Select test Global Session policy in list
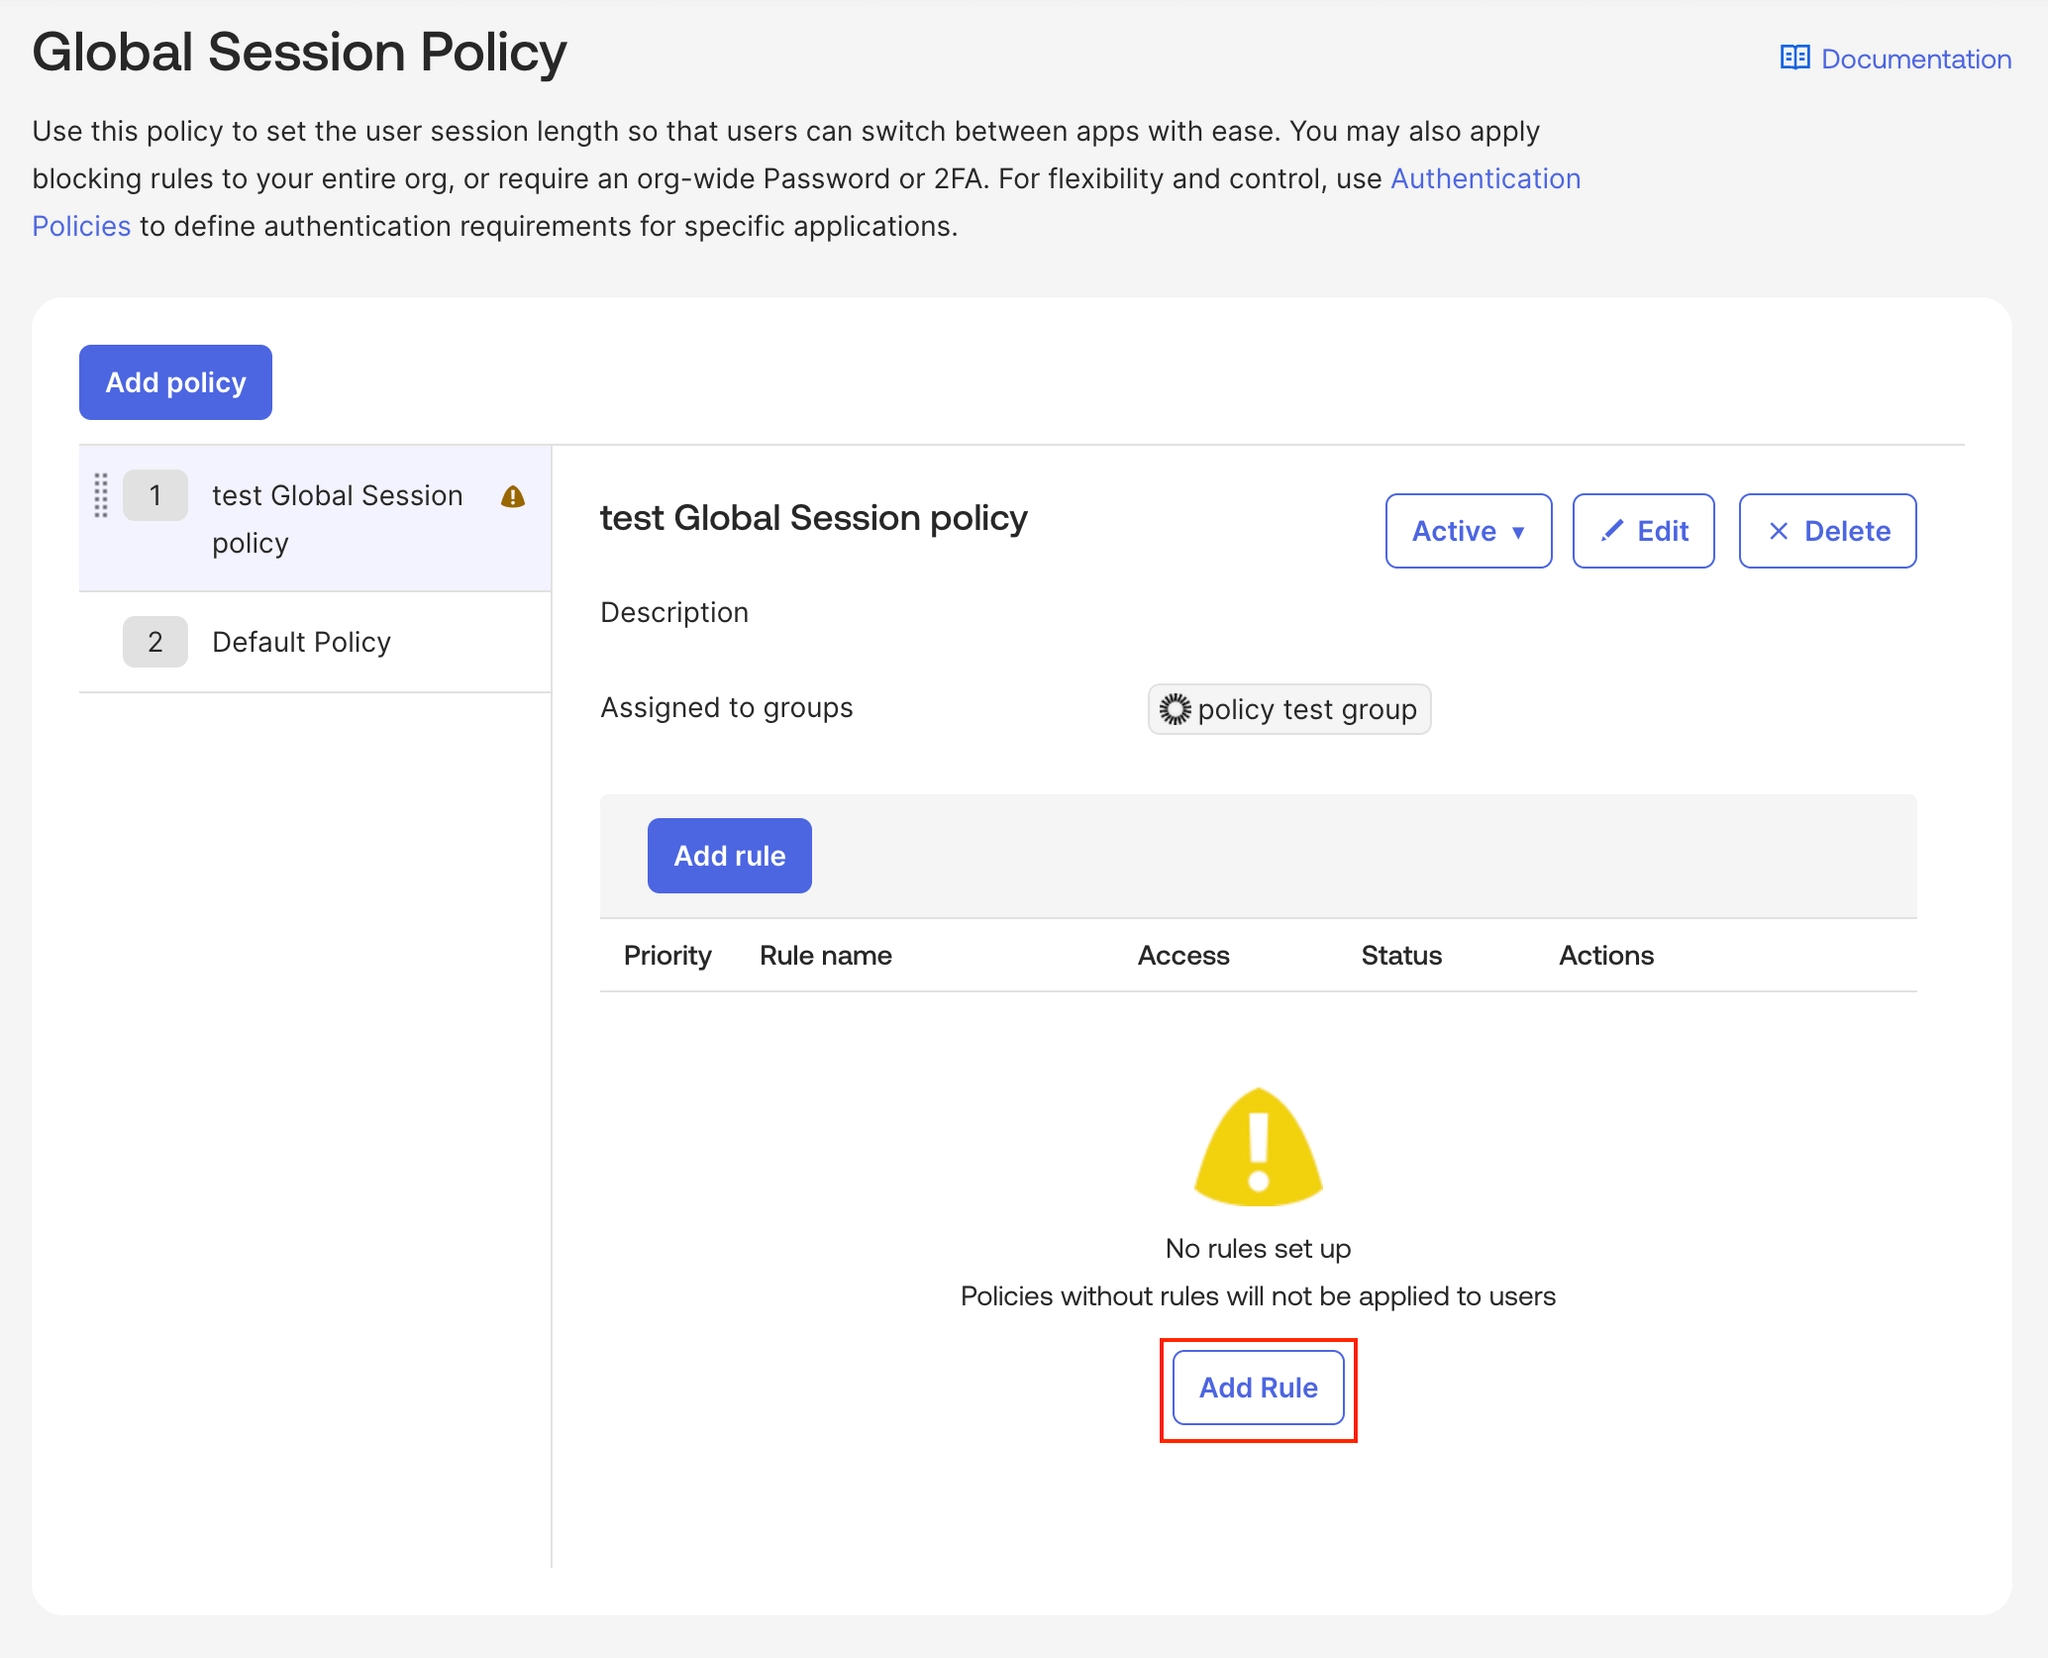2048x1658 pixels. click(337, 518)
